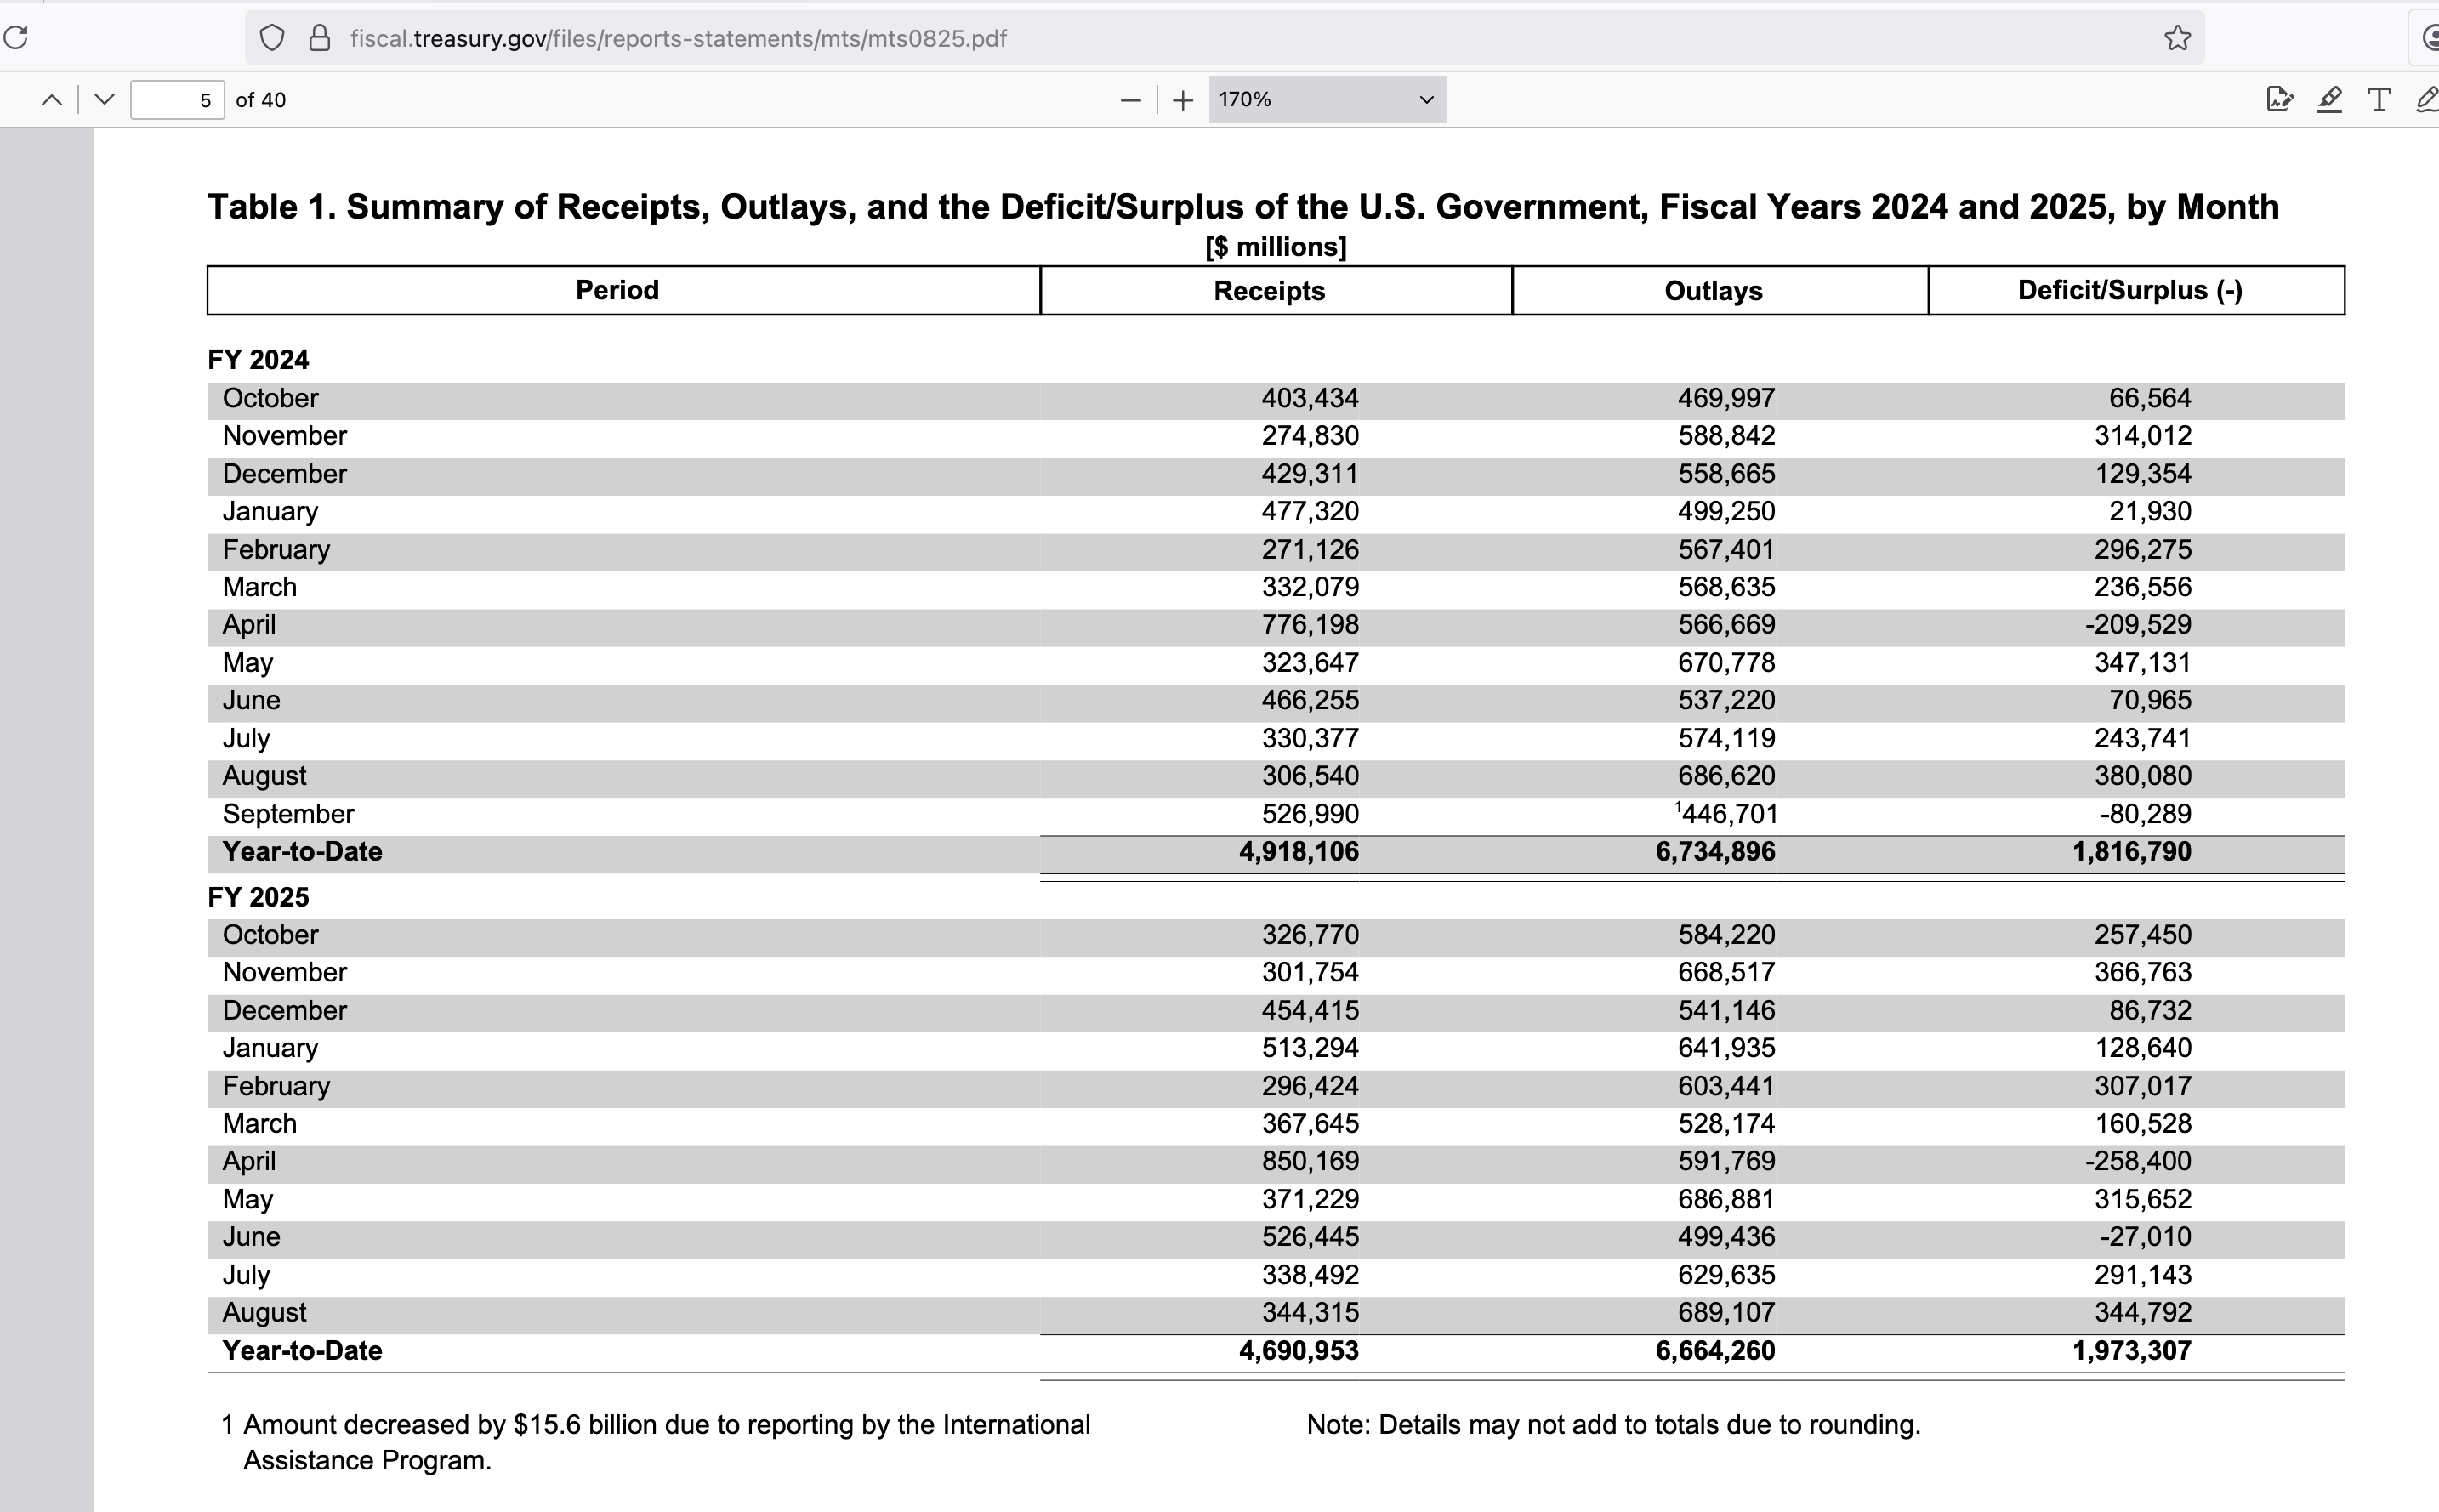Viewport: 2439px width, 1512px height.
Task: Open the 170% zoom level dropdown
Action: coord(1327,100)
